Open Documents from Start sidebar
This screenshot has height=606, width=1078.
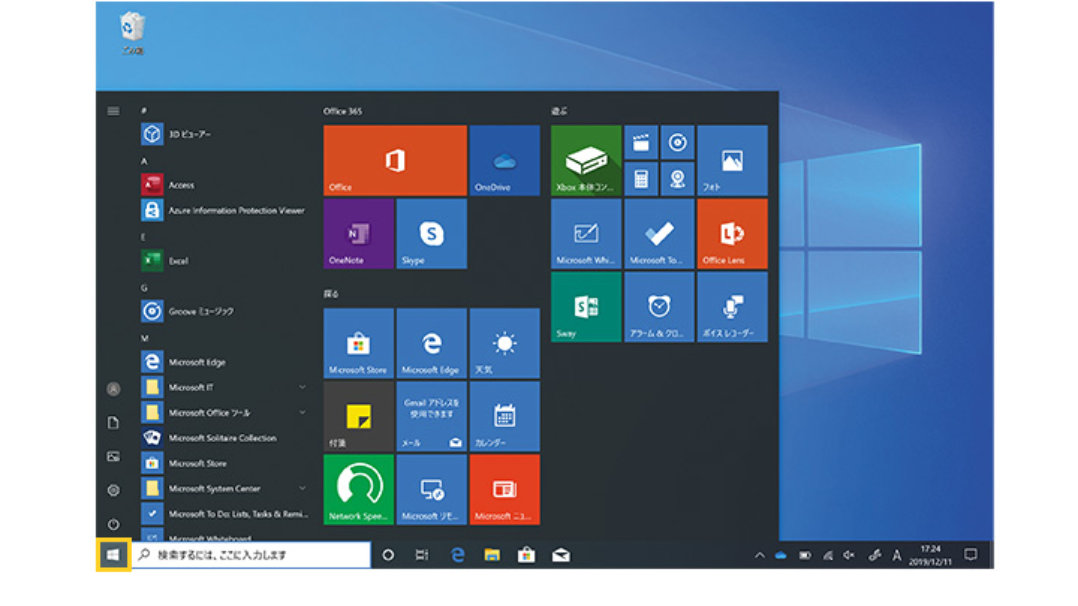tap(113, 423)
